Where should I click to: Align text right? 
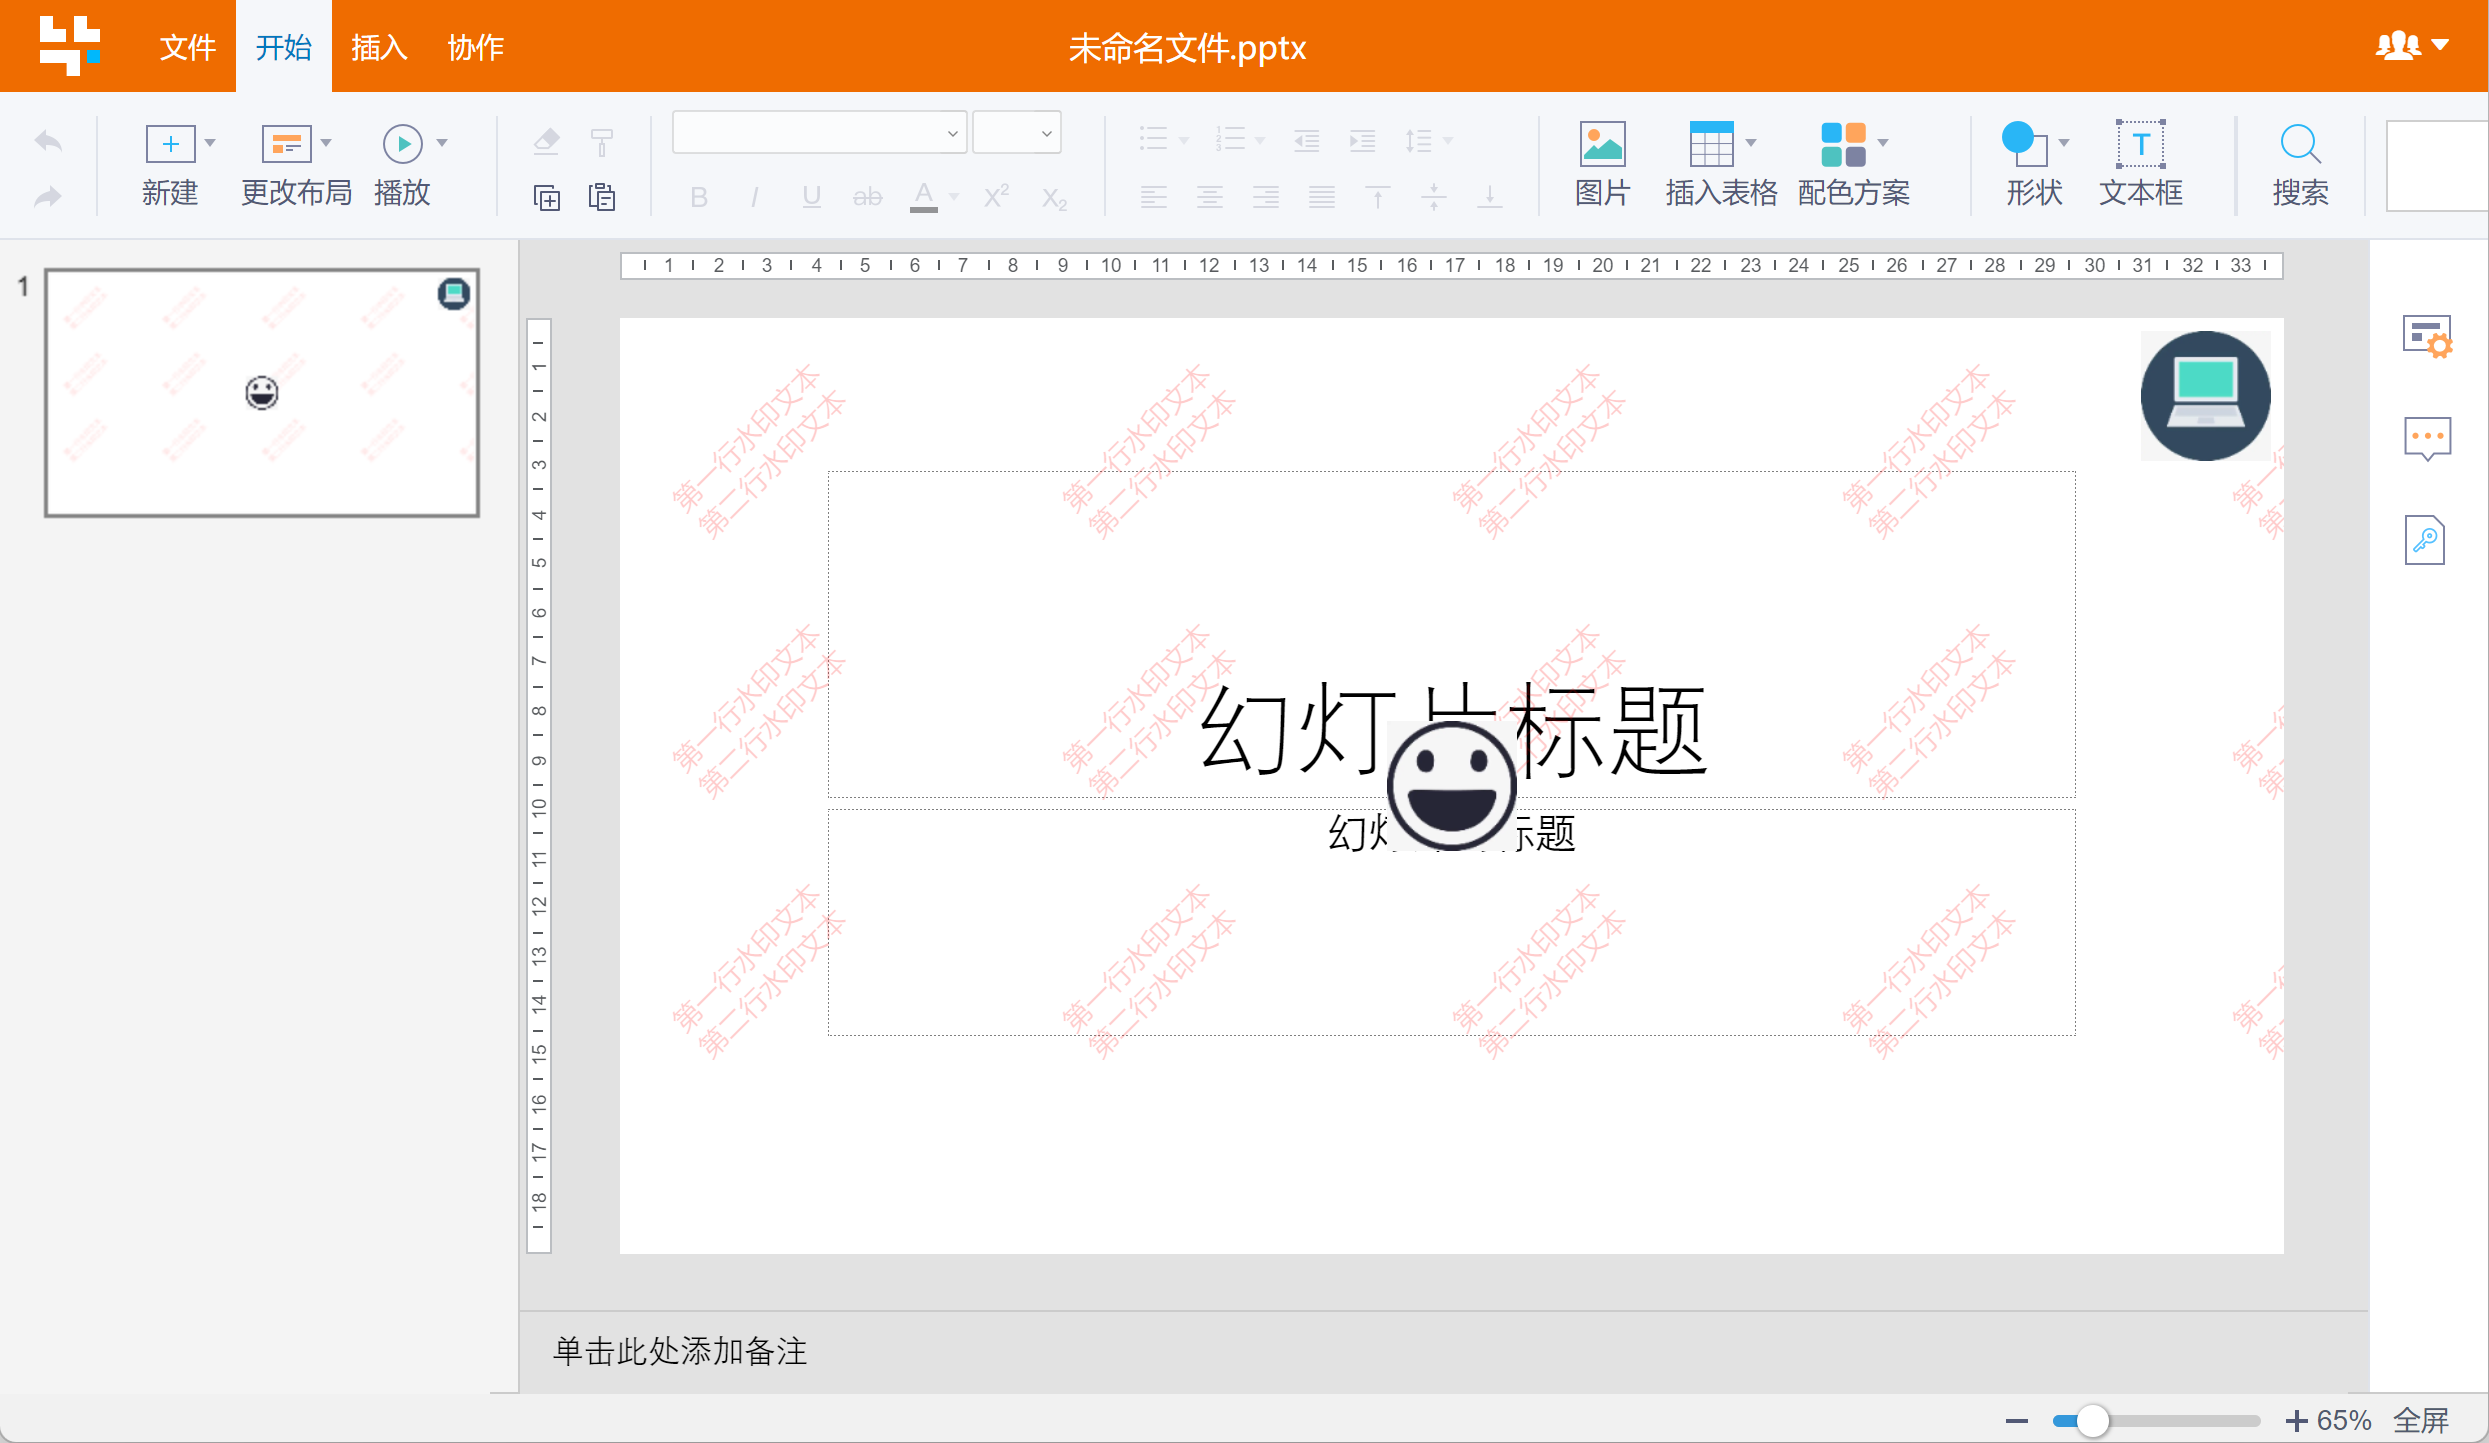(1266, 197)
